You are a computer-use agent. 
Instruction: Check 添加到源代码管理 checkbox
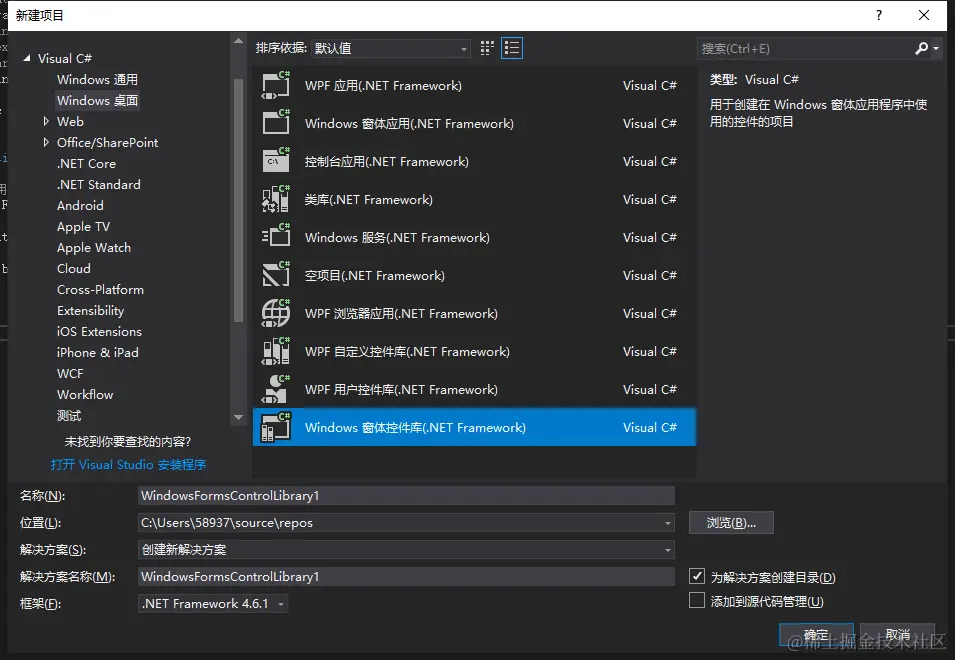(697, 600)
